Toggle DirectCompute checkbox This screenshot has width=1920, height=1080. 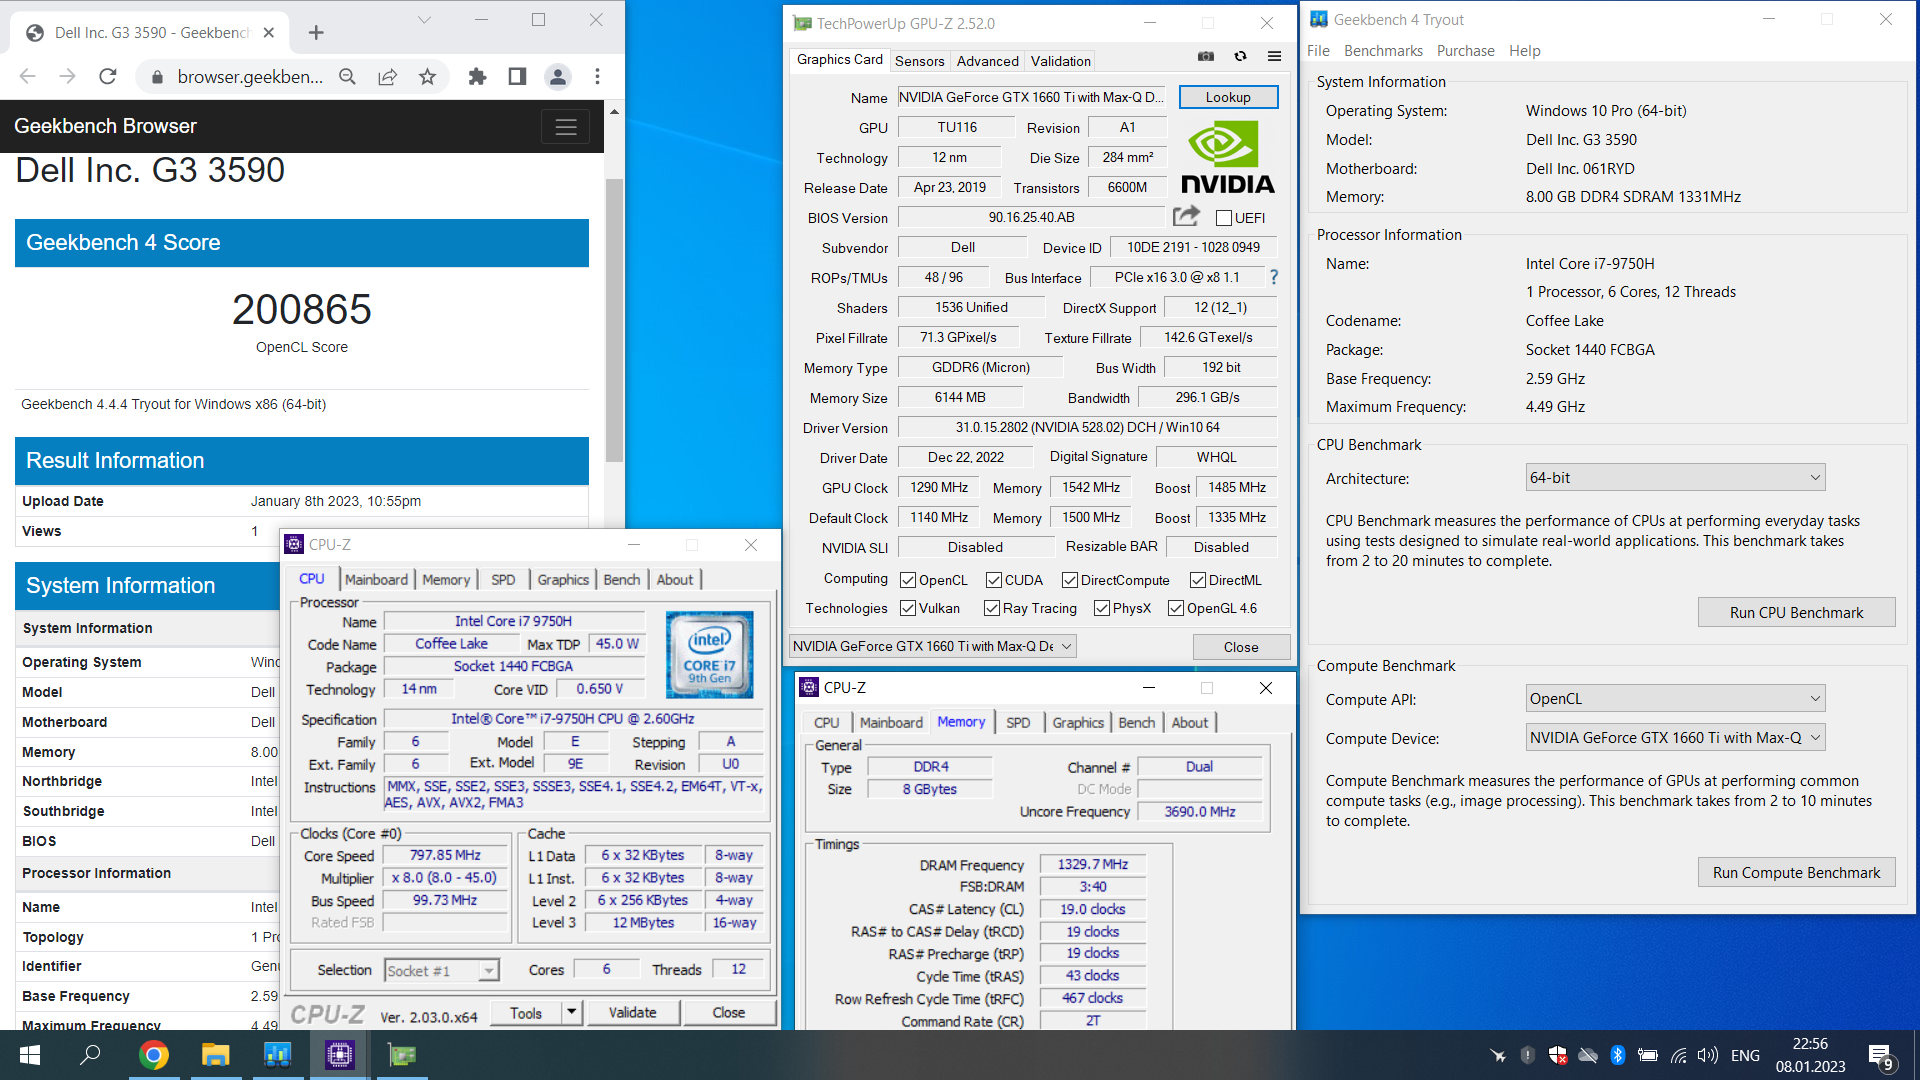pos(1070,580)
